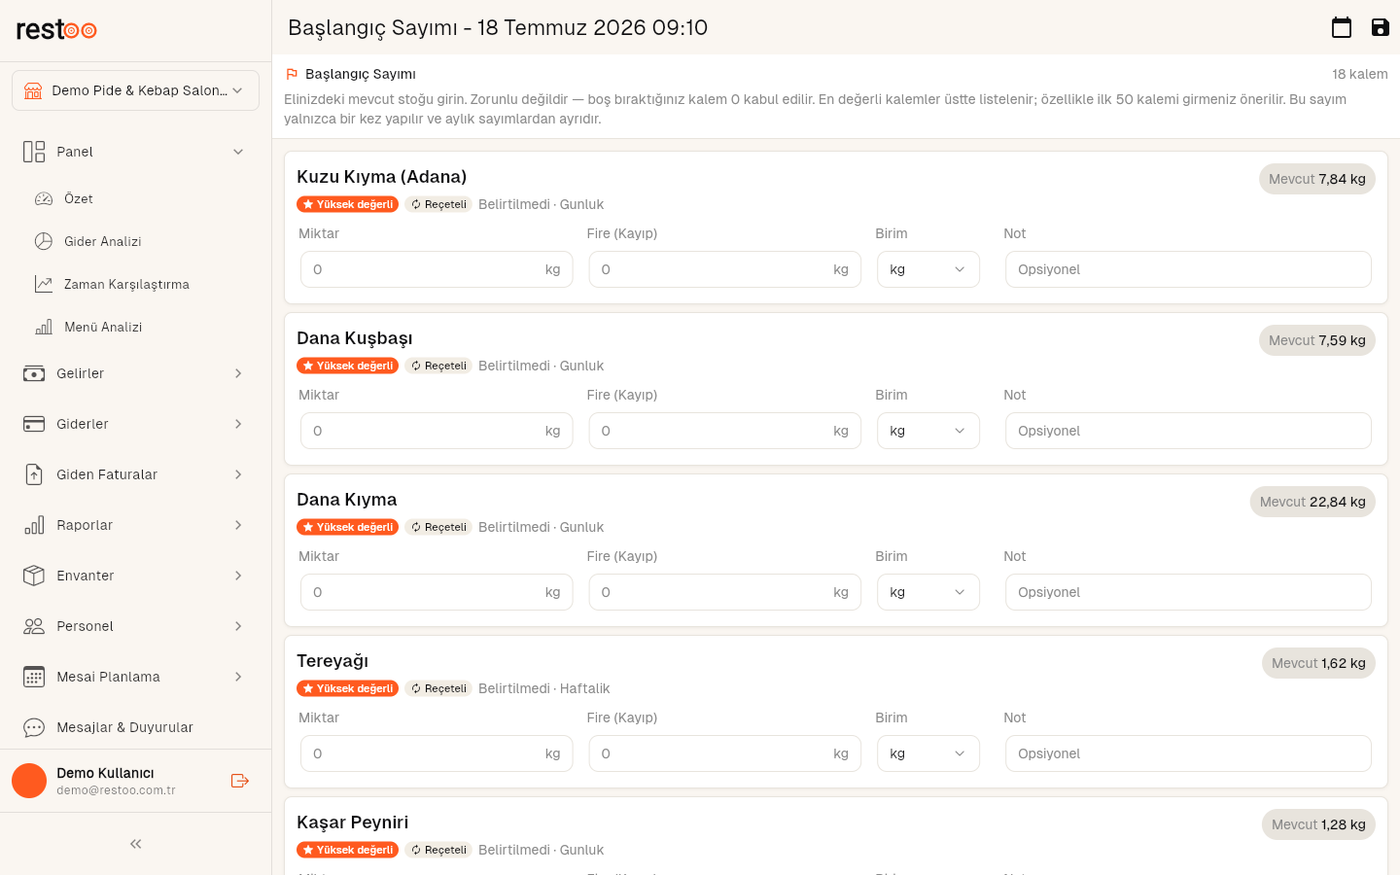Click the logout icon beside Demo Kullanıcı
Image resolution: width=1400 pixels, height=875 pixels.
click(x=240, y=781)
